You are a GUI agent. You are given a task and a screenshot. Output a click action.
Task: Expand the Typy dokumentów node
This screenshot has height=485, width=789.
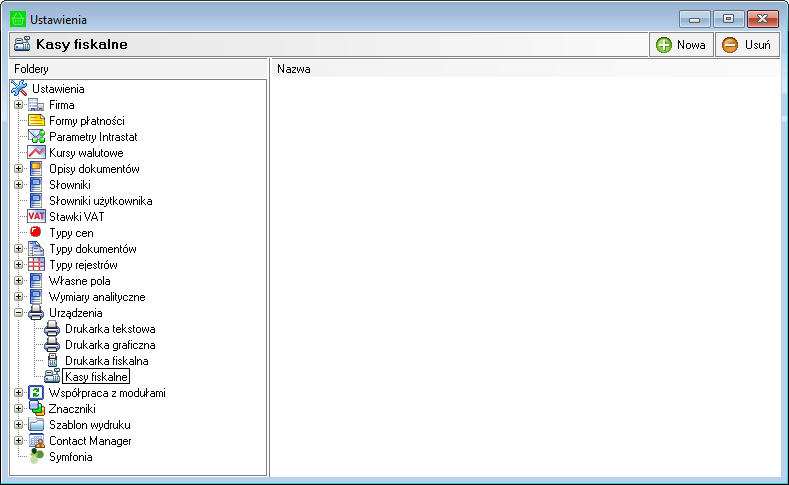(18, 249)
